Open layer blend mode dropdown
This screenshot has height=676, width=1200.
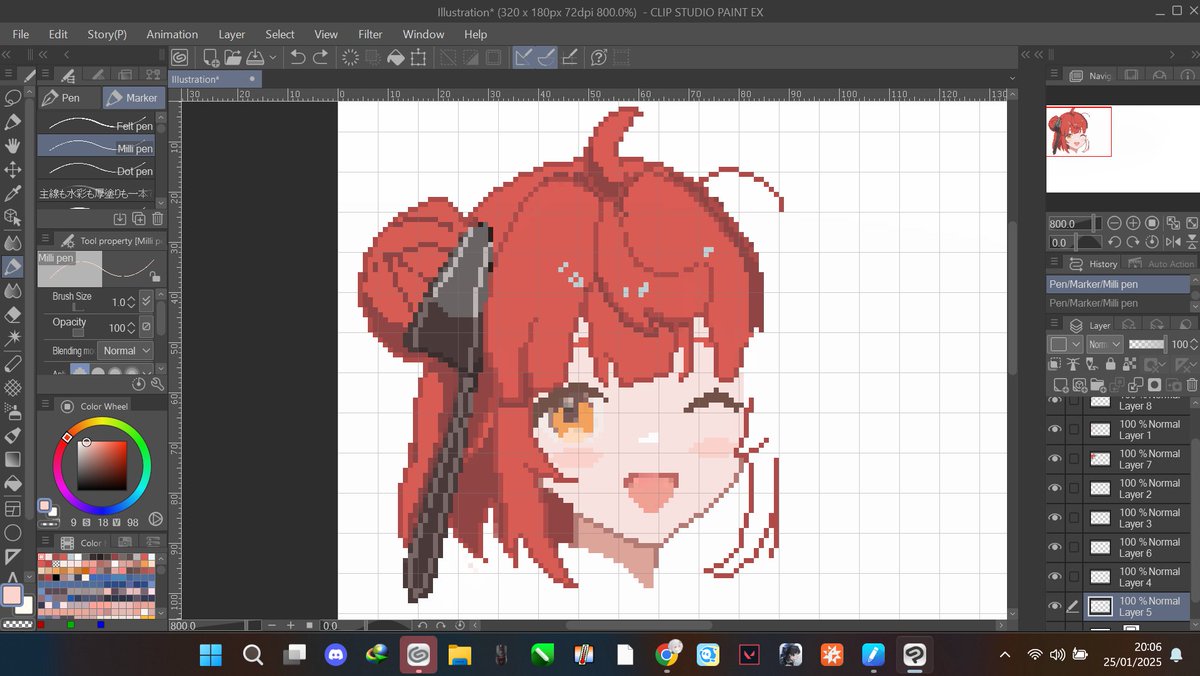[x=1104, y=344]
